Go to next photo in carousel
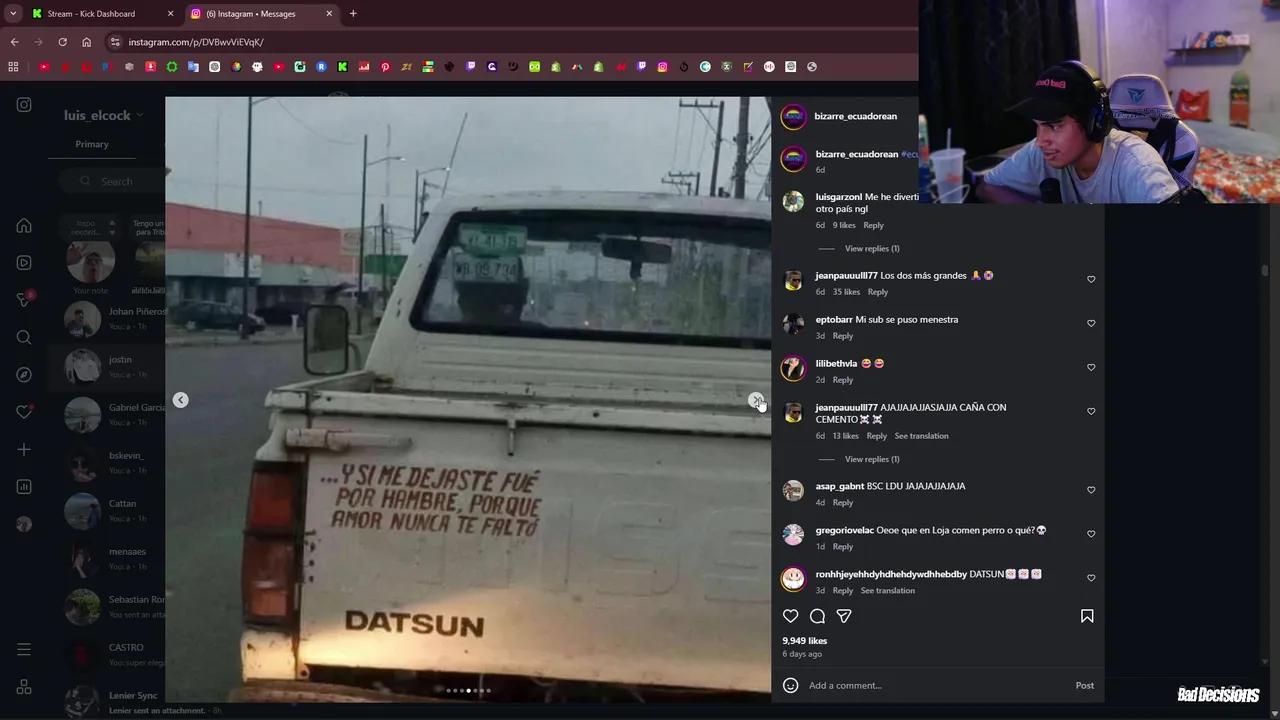 pyautogui.click(x=756, y=400)
